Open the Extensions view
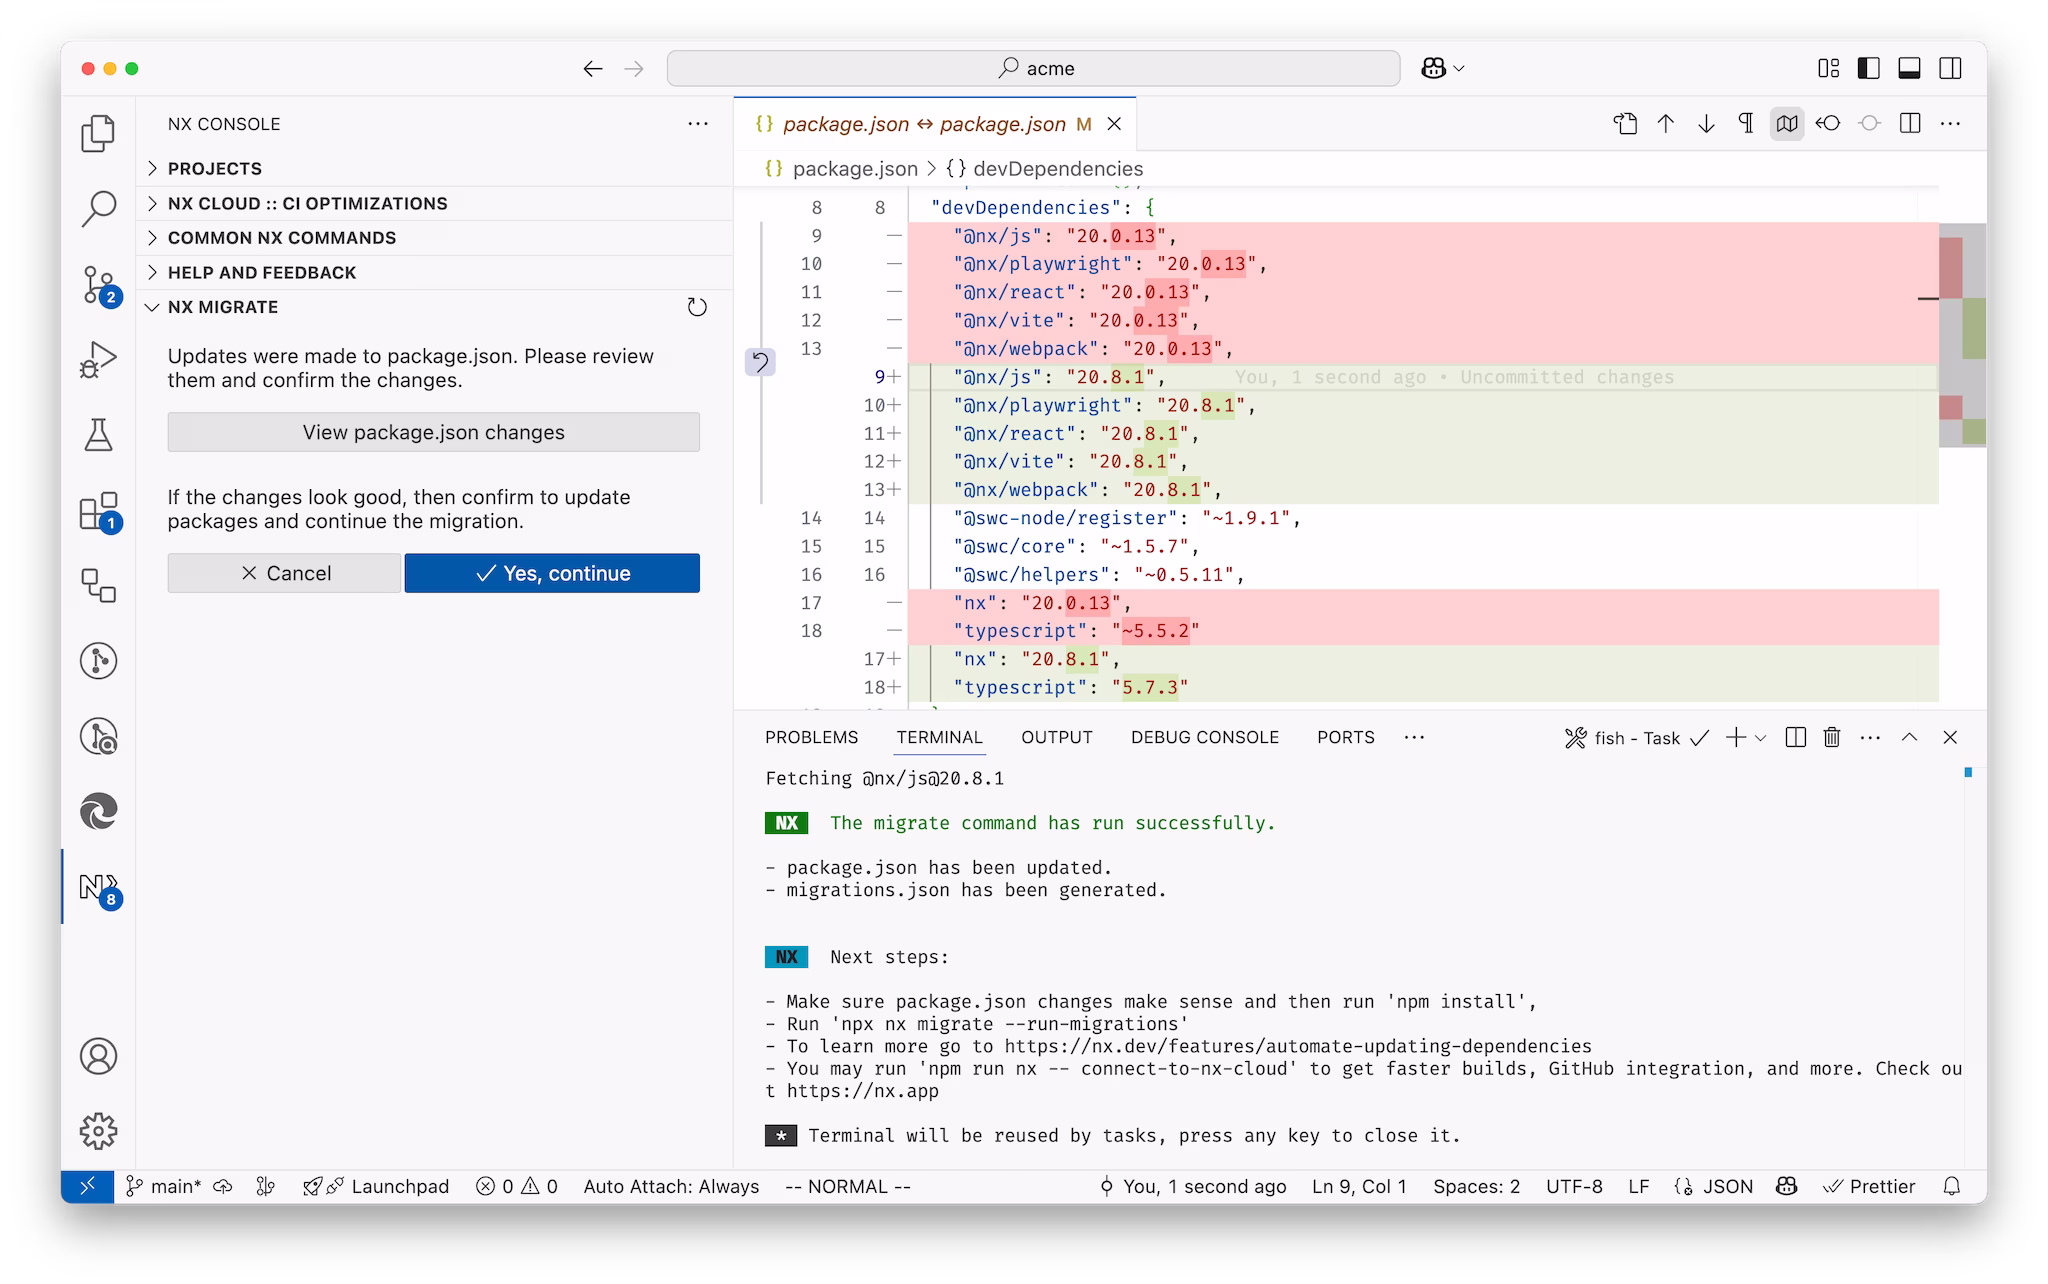The width and height of the screenshot is (2048, 1284). click(x=97, y=513)
